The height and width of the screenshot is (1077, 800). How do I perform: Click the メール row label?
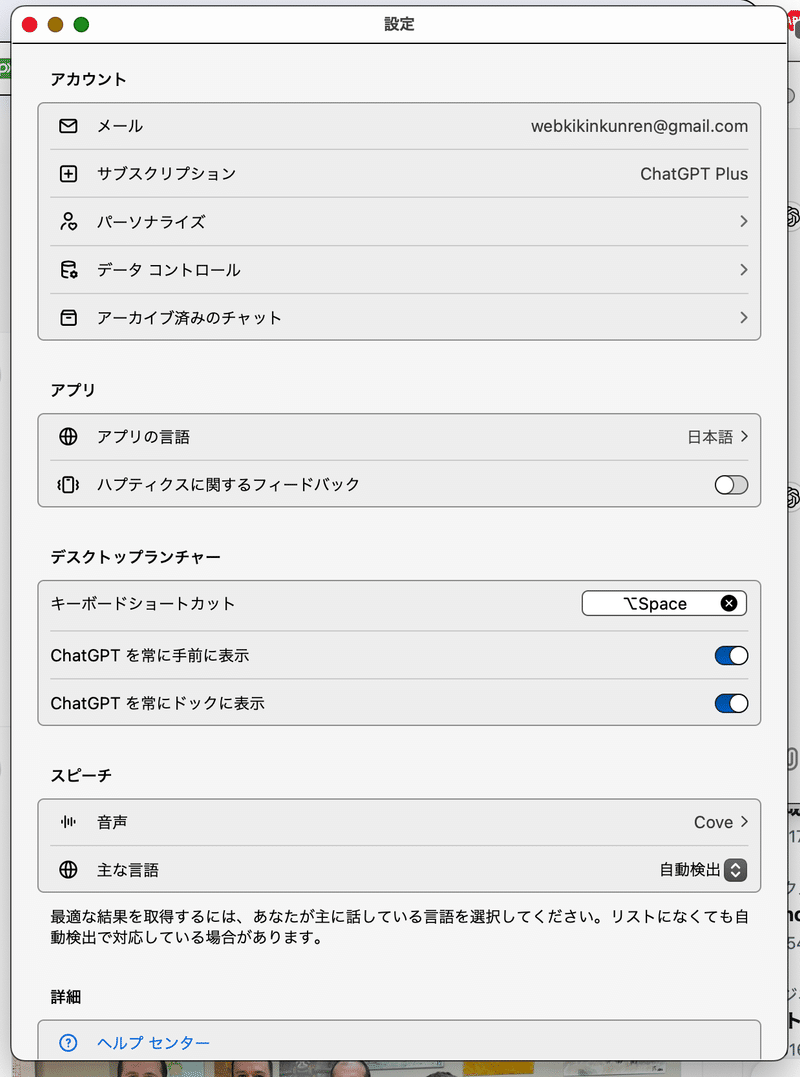(120, 126)
